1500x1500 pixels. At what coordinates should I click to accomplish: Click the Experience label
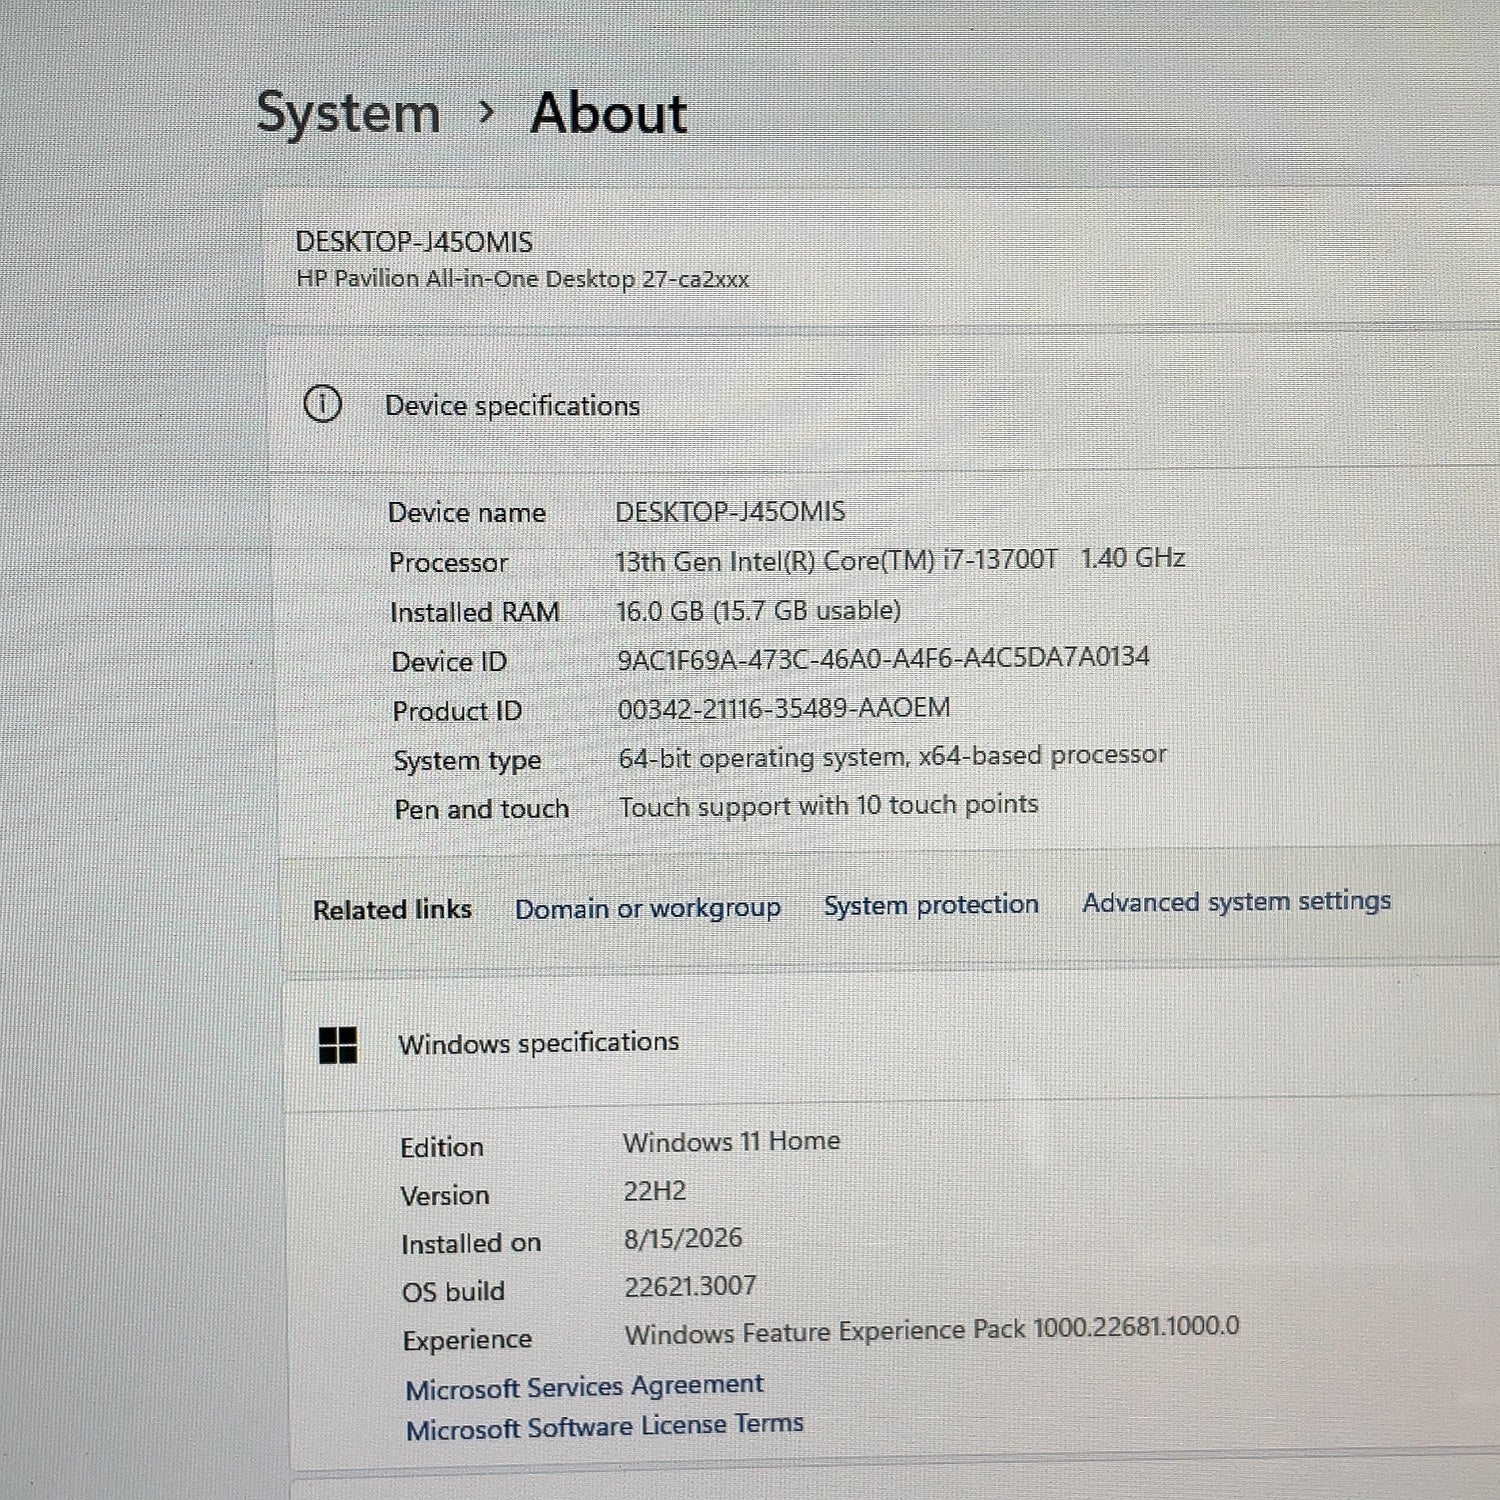(467, 1340)
